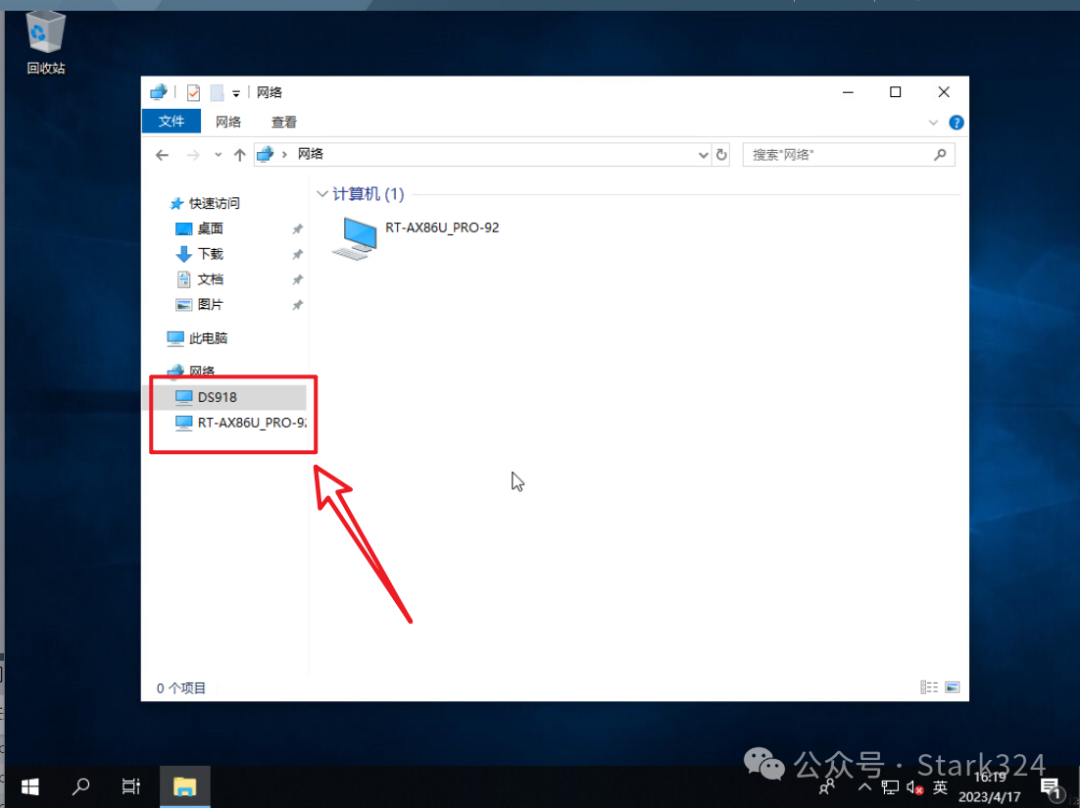Click the 网络 address bar breadcrumb
This screenshot has height=808, width=1080.
[311, 154]
